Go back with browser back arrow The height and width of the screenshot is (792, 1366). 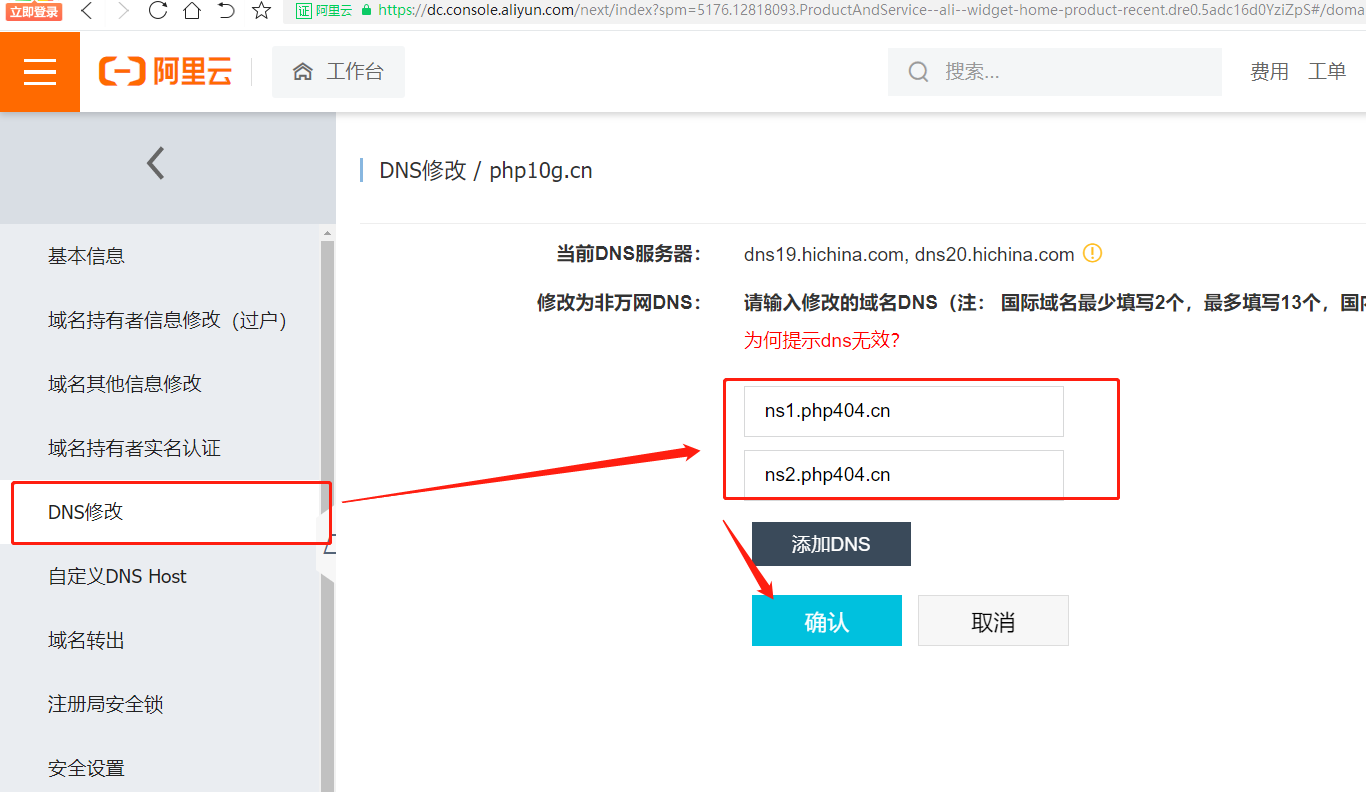(87, 11)
